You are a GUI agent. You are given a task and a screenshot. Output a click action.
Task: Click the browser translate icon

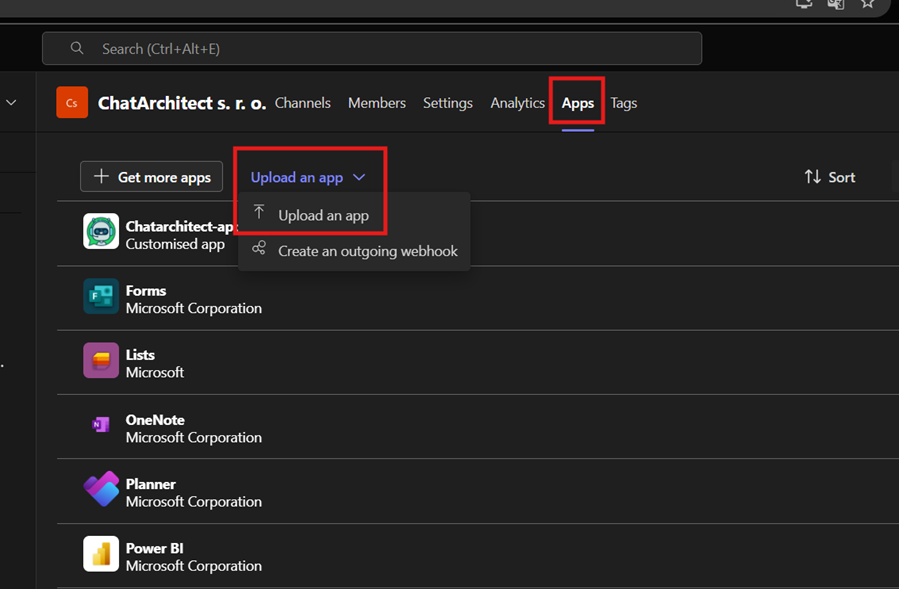click(x=836, y=4)
